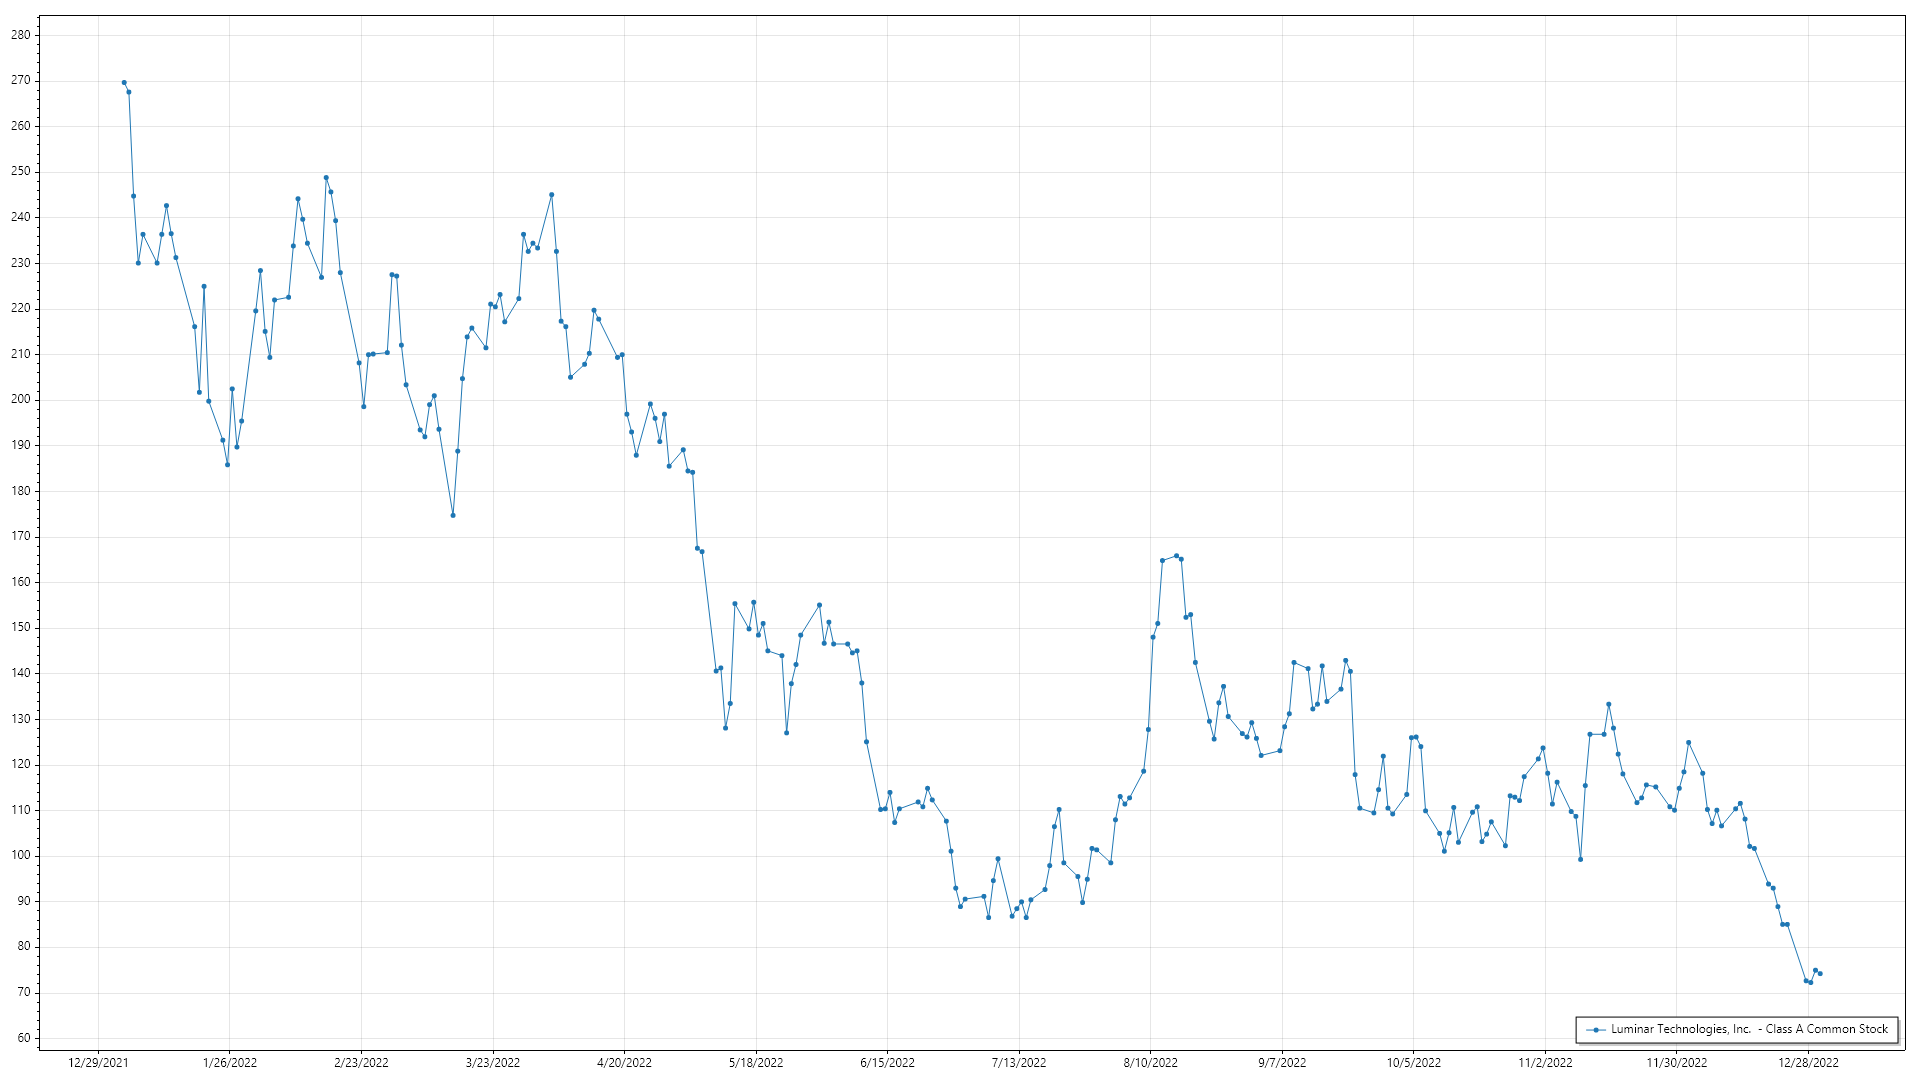Select the early April peak point near 245
This screenshot has height=1080, width=1920.
552,195
